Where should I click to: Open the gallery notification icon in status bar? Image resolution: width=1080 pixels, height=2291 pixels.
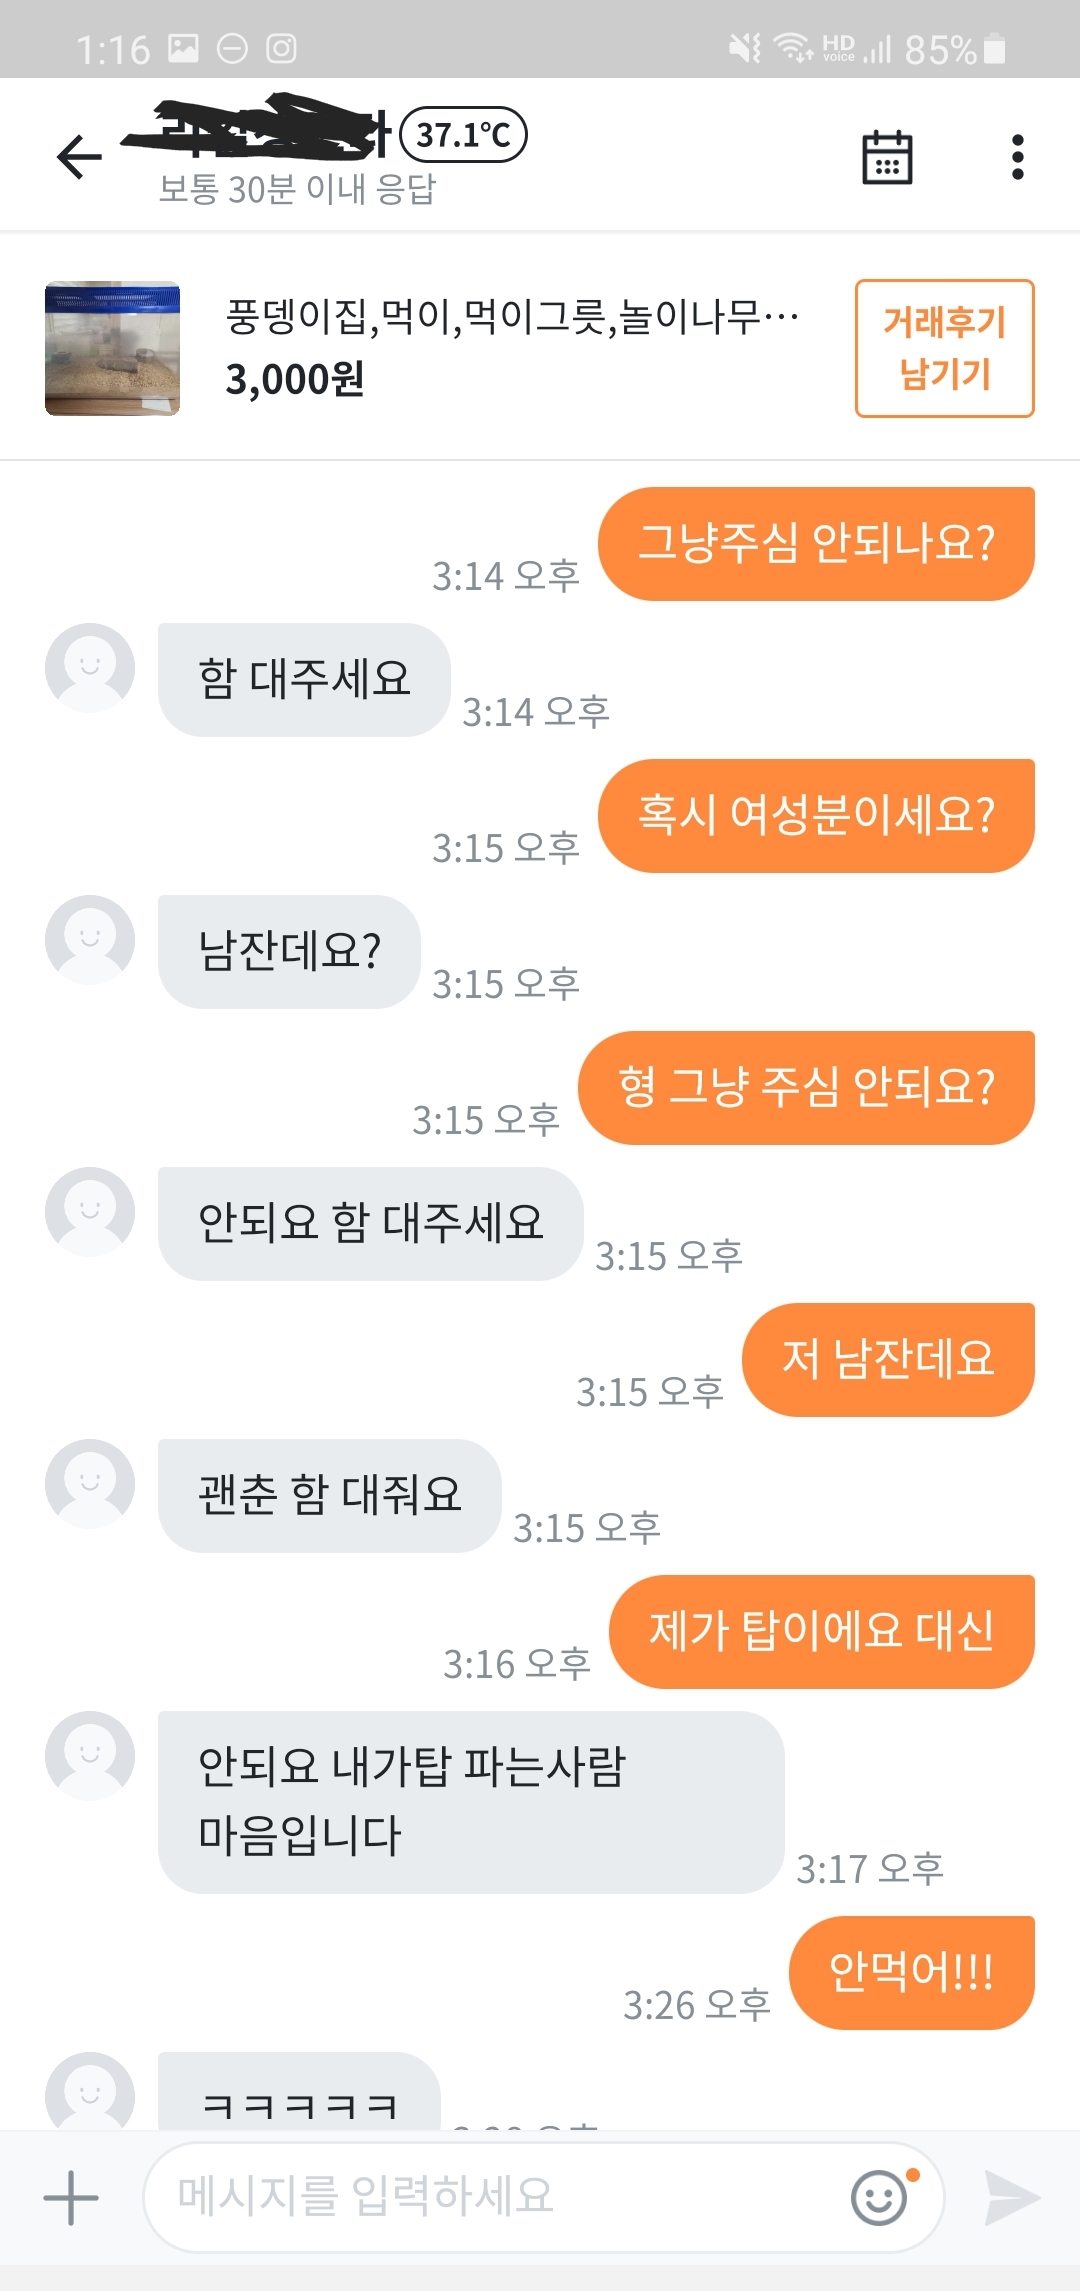coord(183,48)
